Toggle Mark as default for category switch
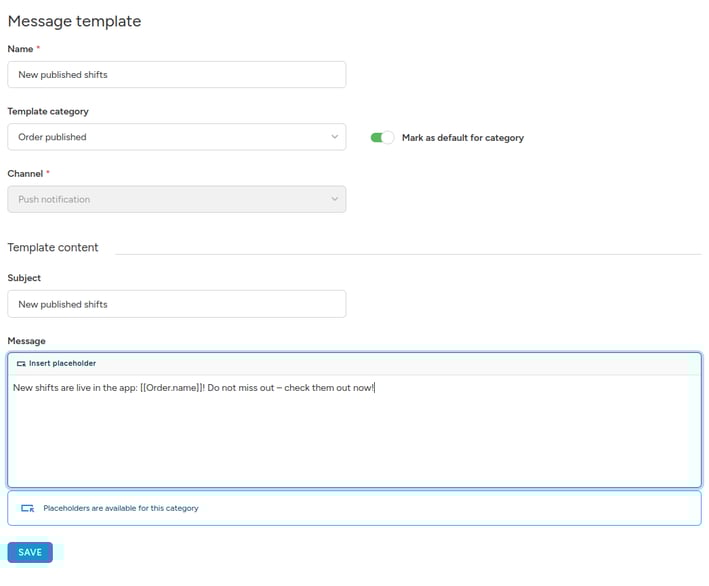This screenshot has width=709, height=586. coord(382,138)
